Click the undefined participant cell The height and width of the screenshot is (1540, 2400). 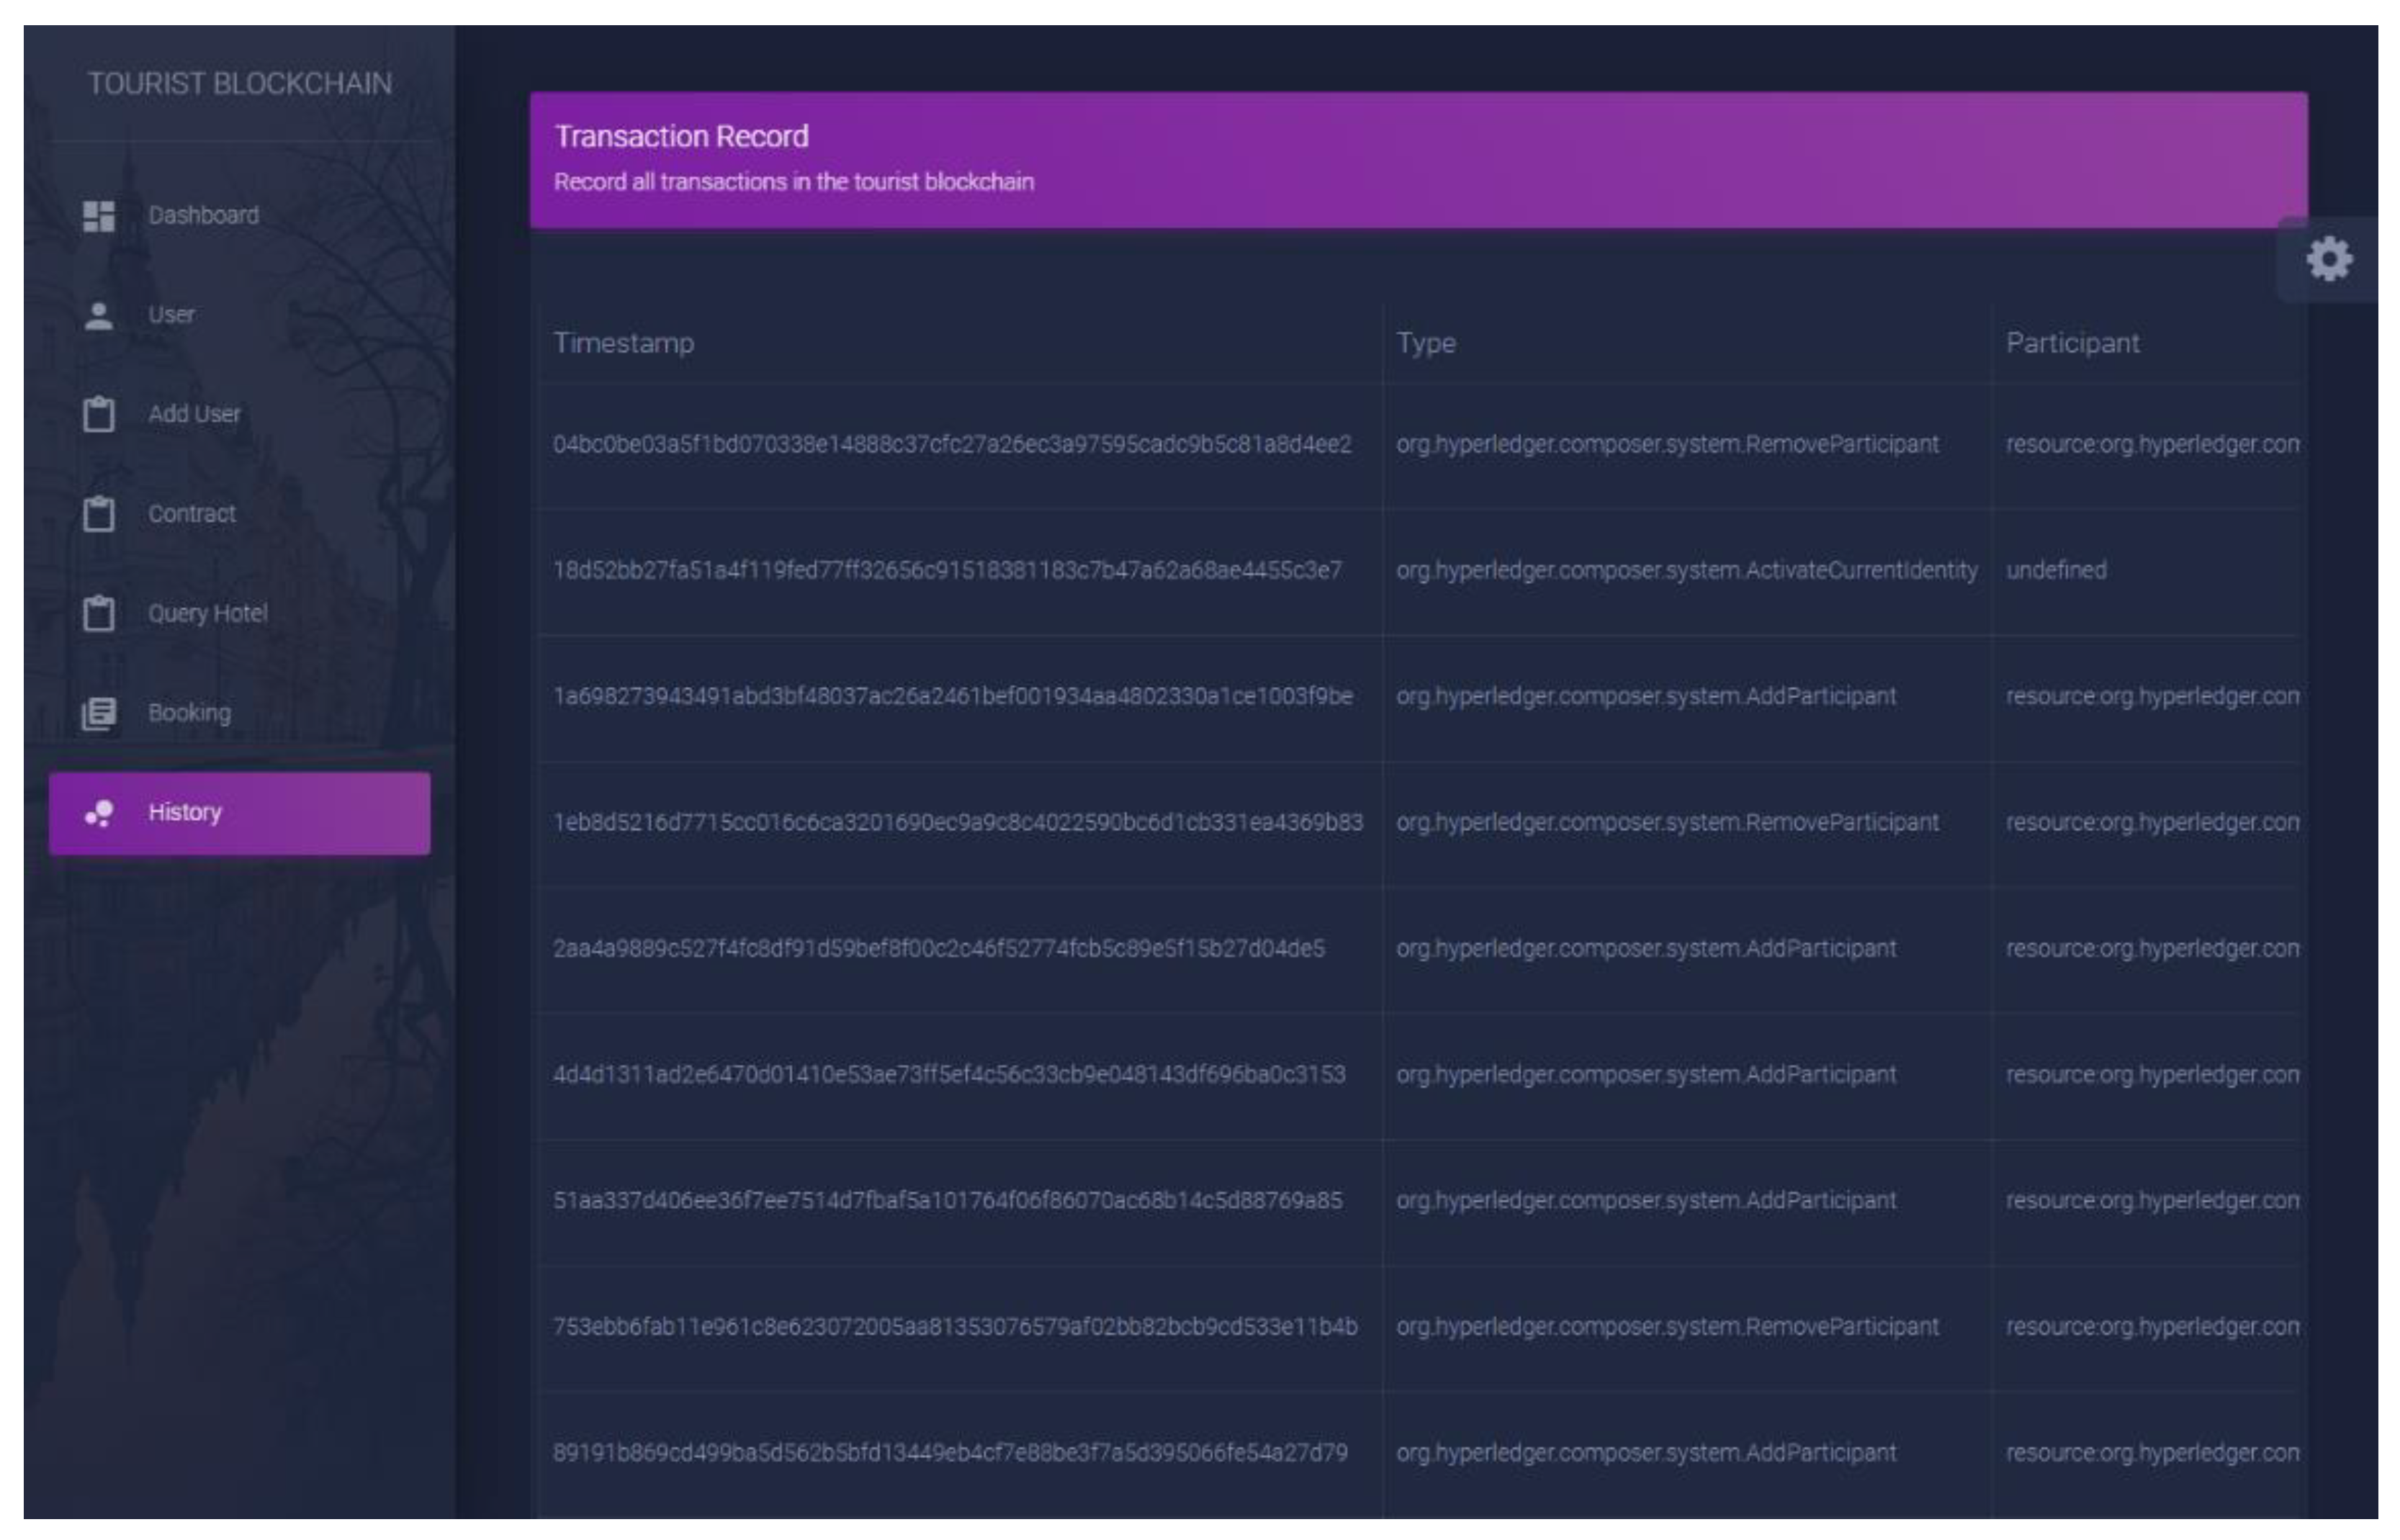[2056, 570]
